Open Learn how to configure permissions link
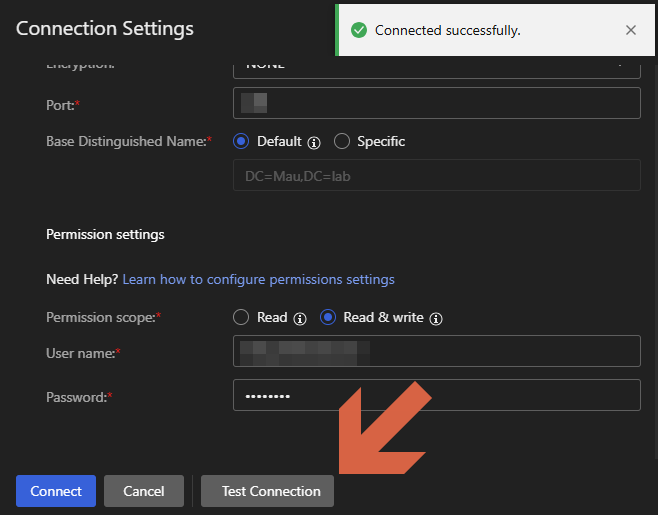Viewport: 658px width, 515px height. tap(258, 279)
